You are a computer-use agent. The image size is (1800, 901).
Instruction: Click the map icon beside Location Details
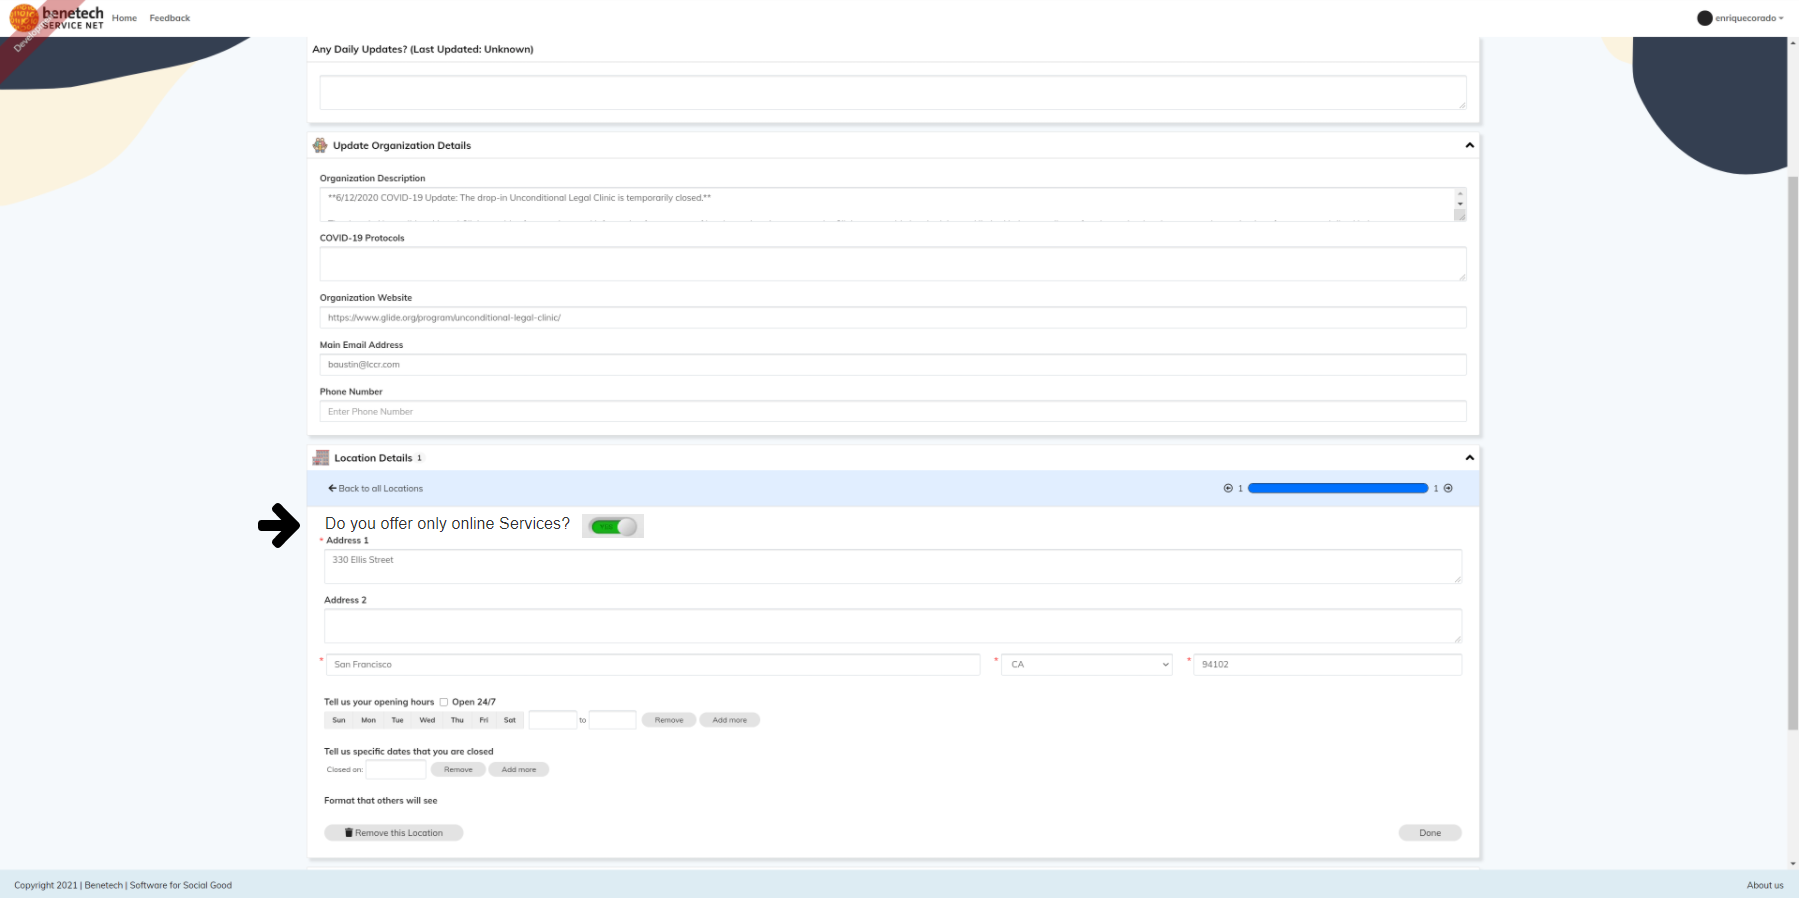coord(321,458)
